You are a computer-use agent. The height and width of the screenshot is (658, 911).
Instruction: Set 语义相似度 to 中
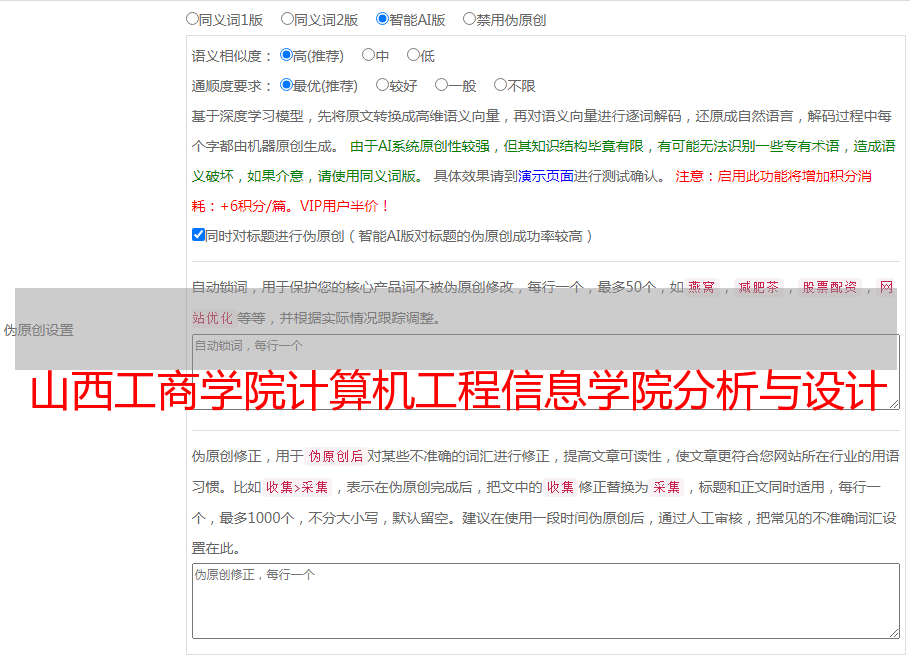point(368,55)
